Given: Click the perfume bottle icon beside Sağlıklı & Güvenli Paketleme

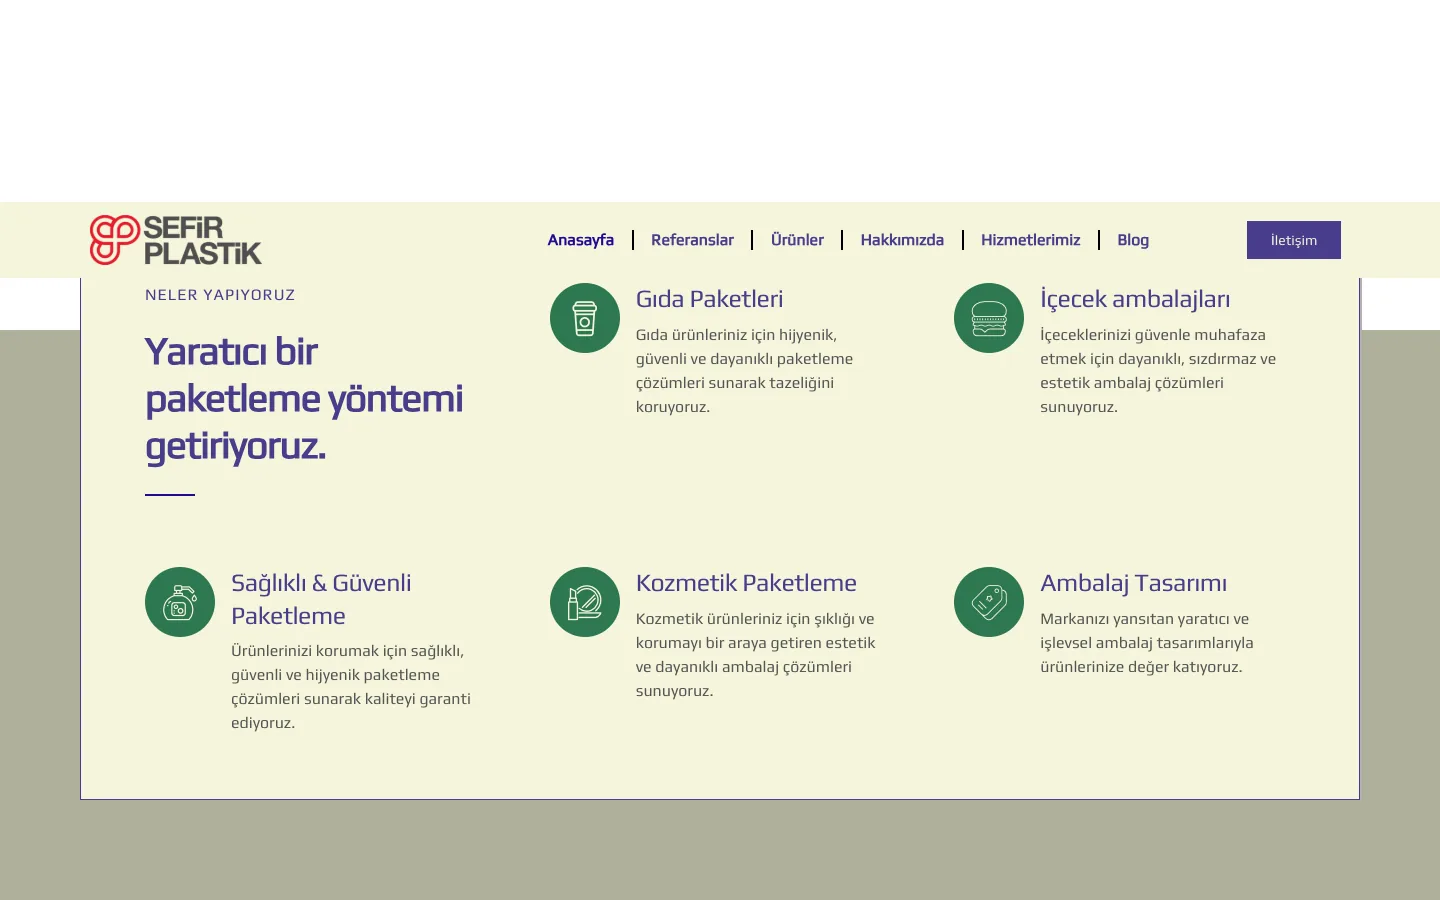Looking at the screenshot, I should coord(180,602).
